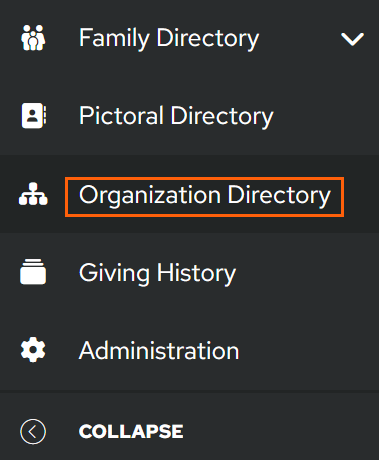
Task: Click the word Pictoral in sidebar
Action: coord(121,115)
